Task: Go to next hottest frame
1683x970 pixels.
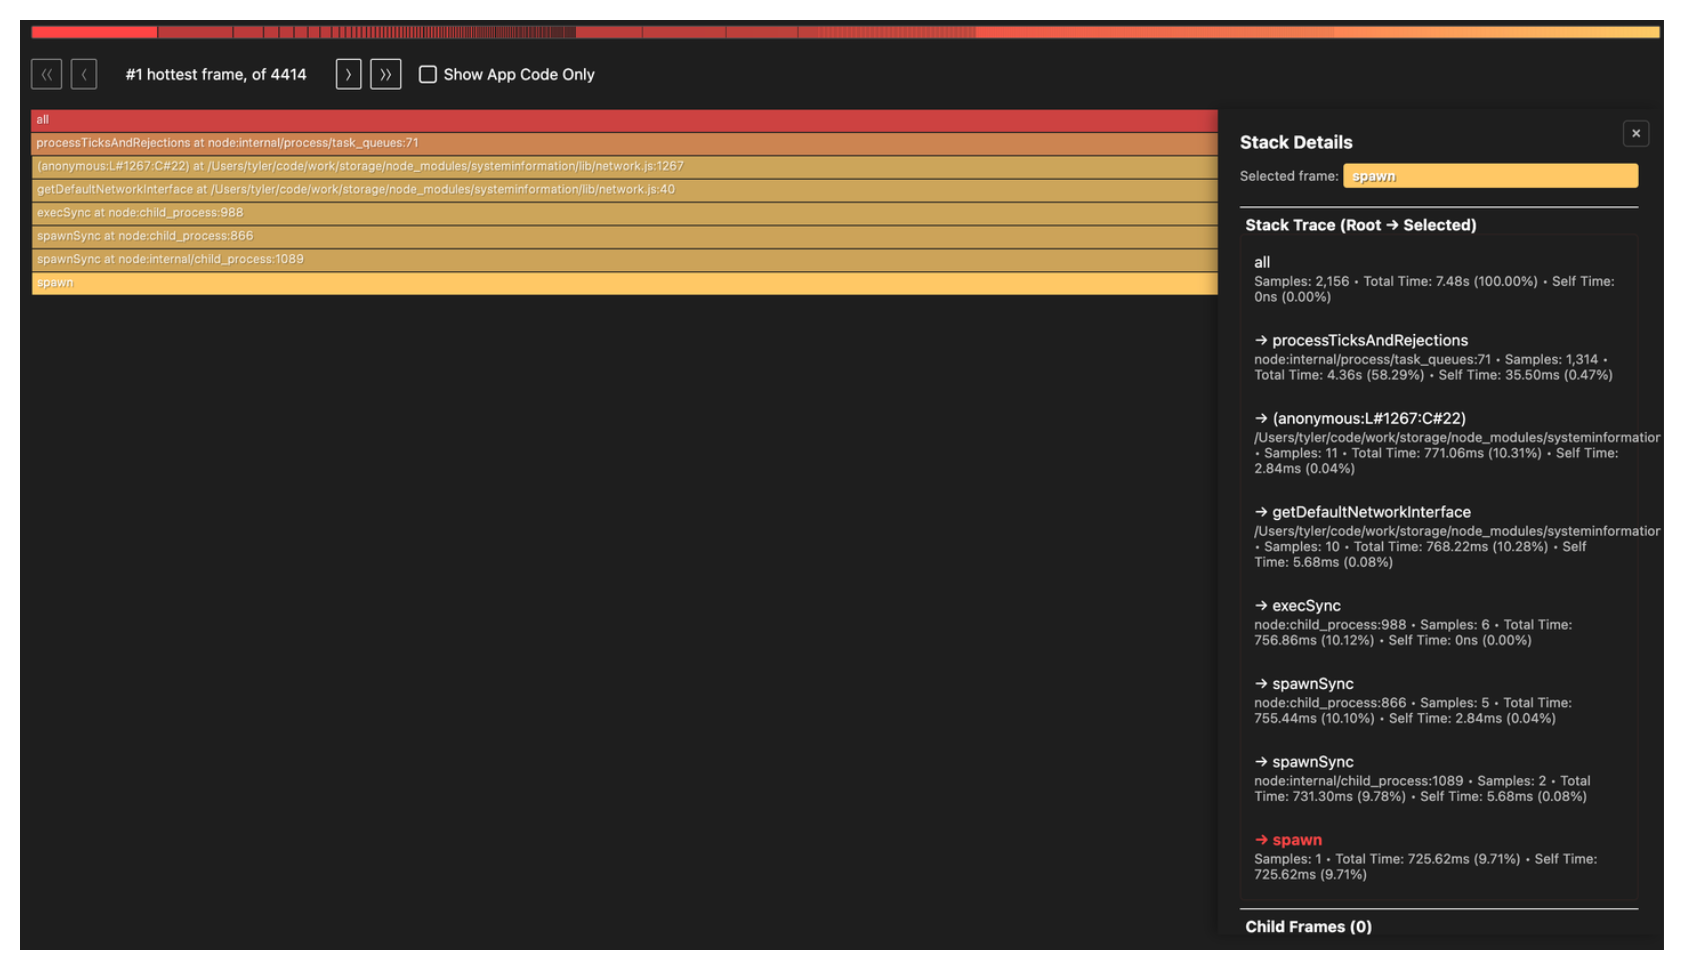Action: (348, 74)
